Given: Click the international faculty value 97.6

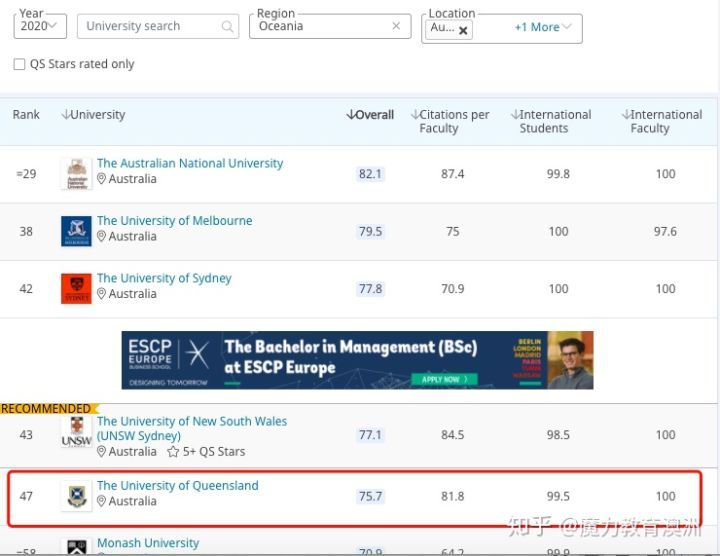Looking at the screenshot, I should click(x=665, y=231).
